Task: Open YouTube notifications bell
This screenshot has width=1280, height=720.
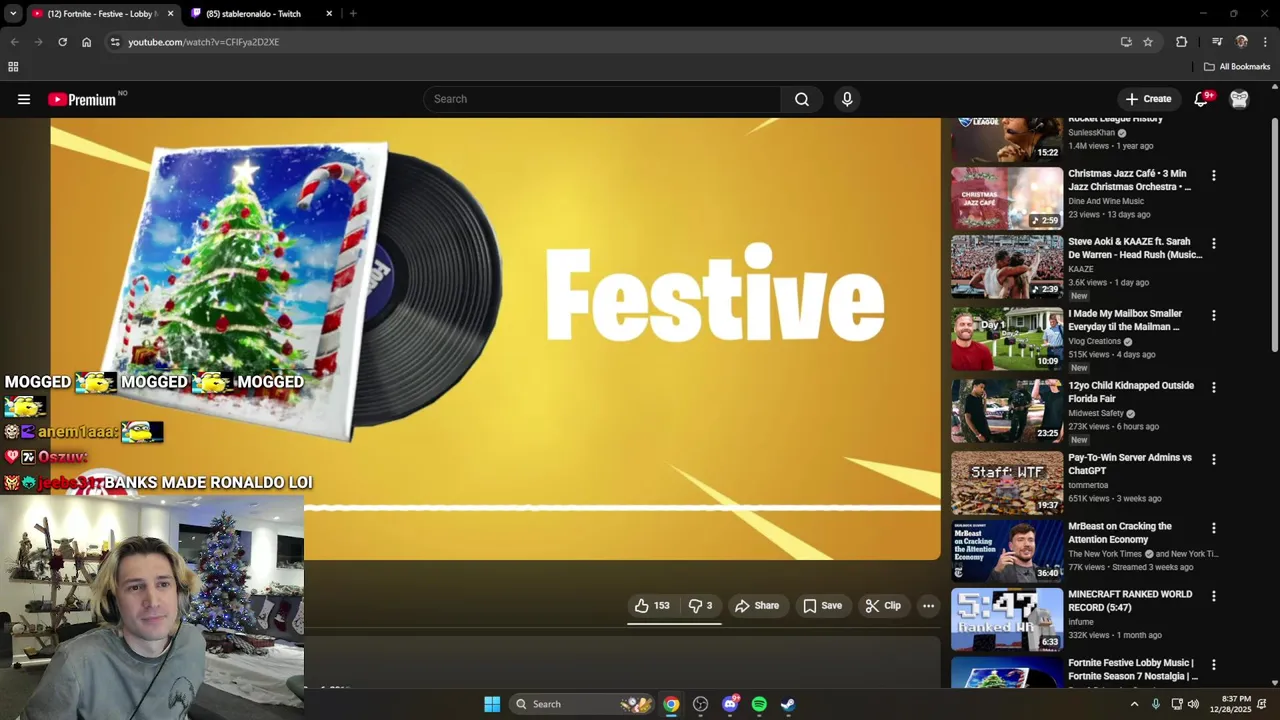Action: pos(1202,99)
